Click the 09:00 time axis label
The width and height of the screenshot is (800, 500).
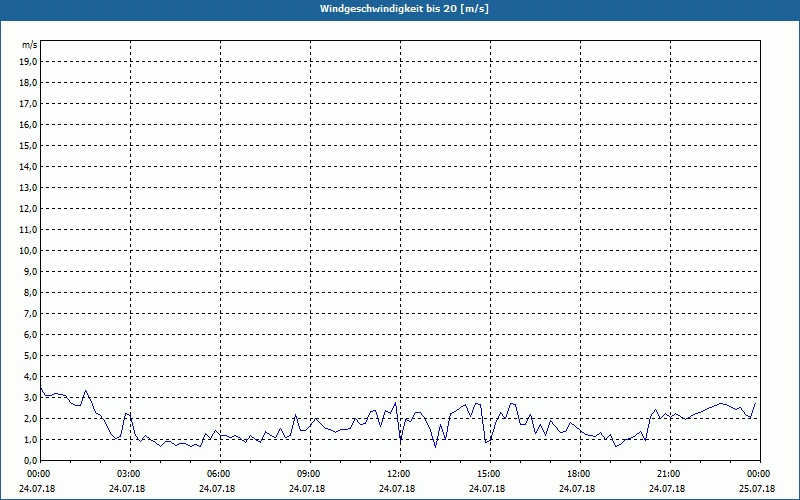308,474
